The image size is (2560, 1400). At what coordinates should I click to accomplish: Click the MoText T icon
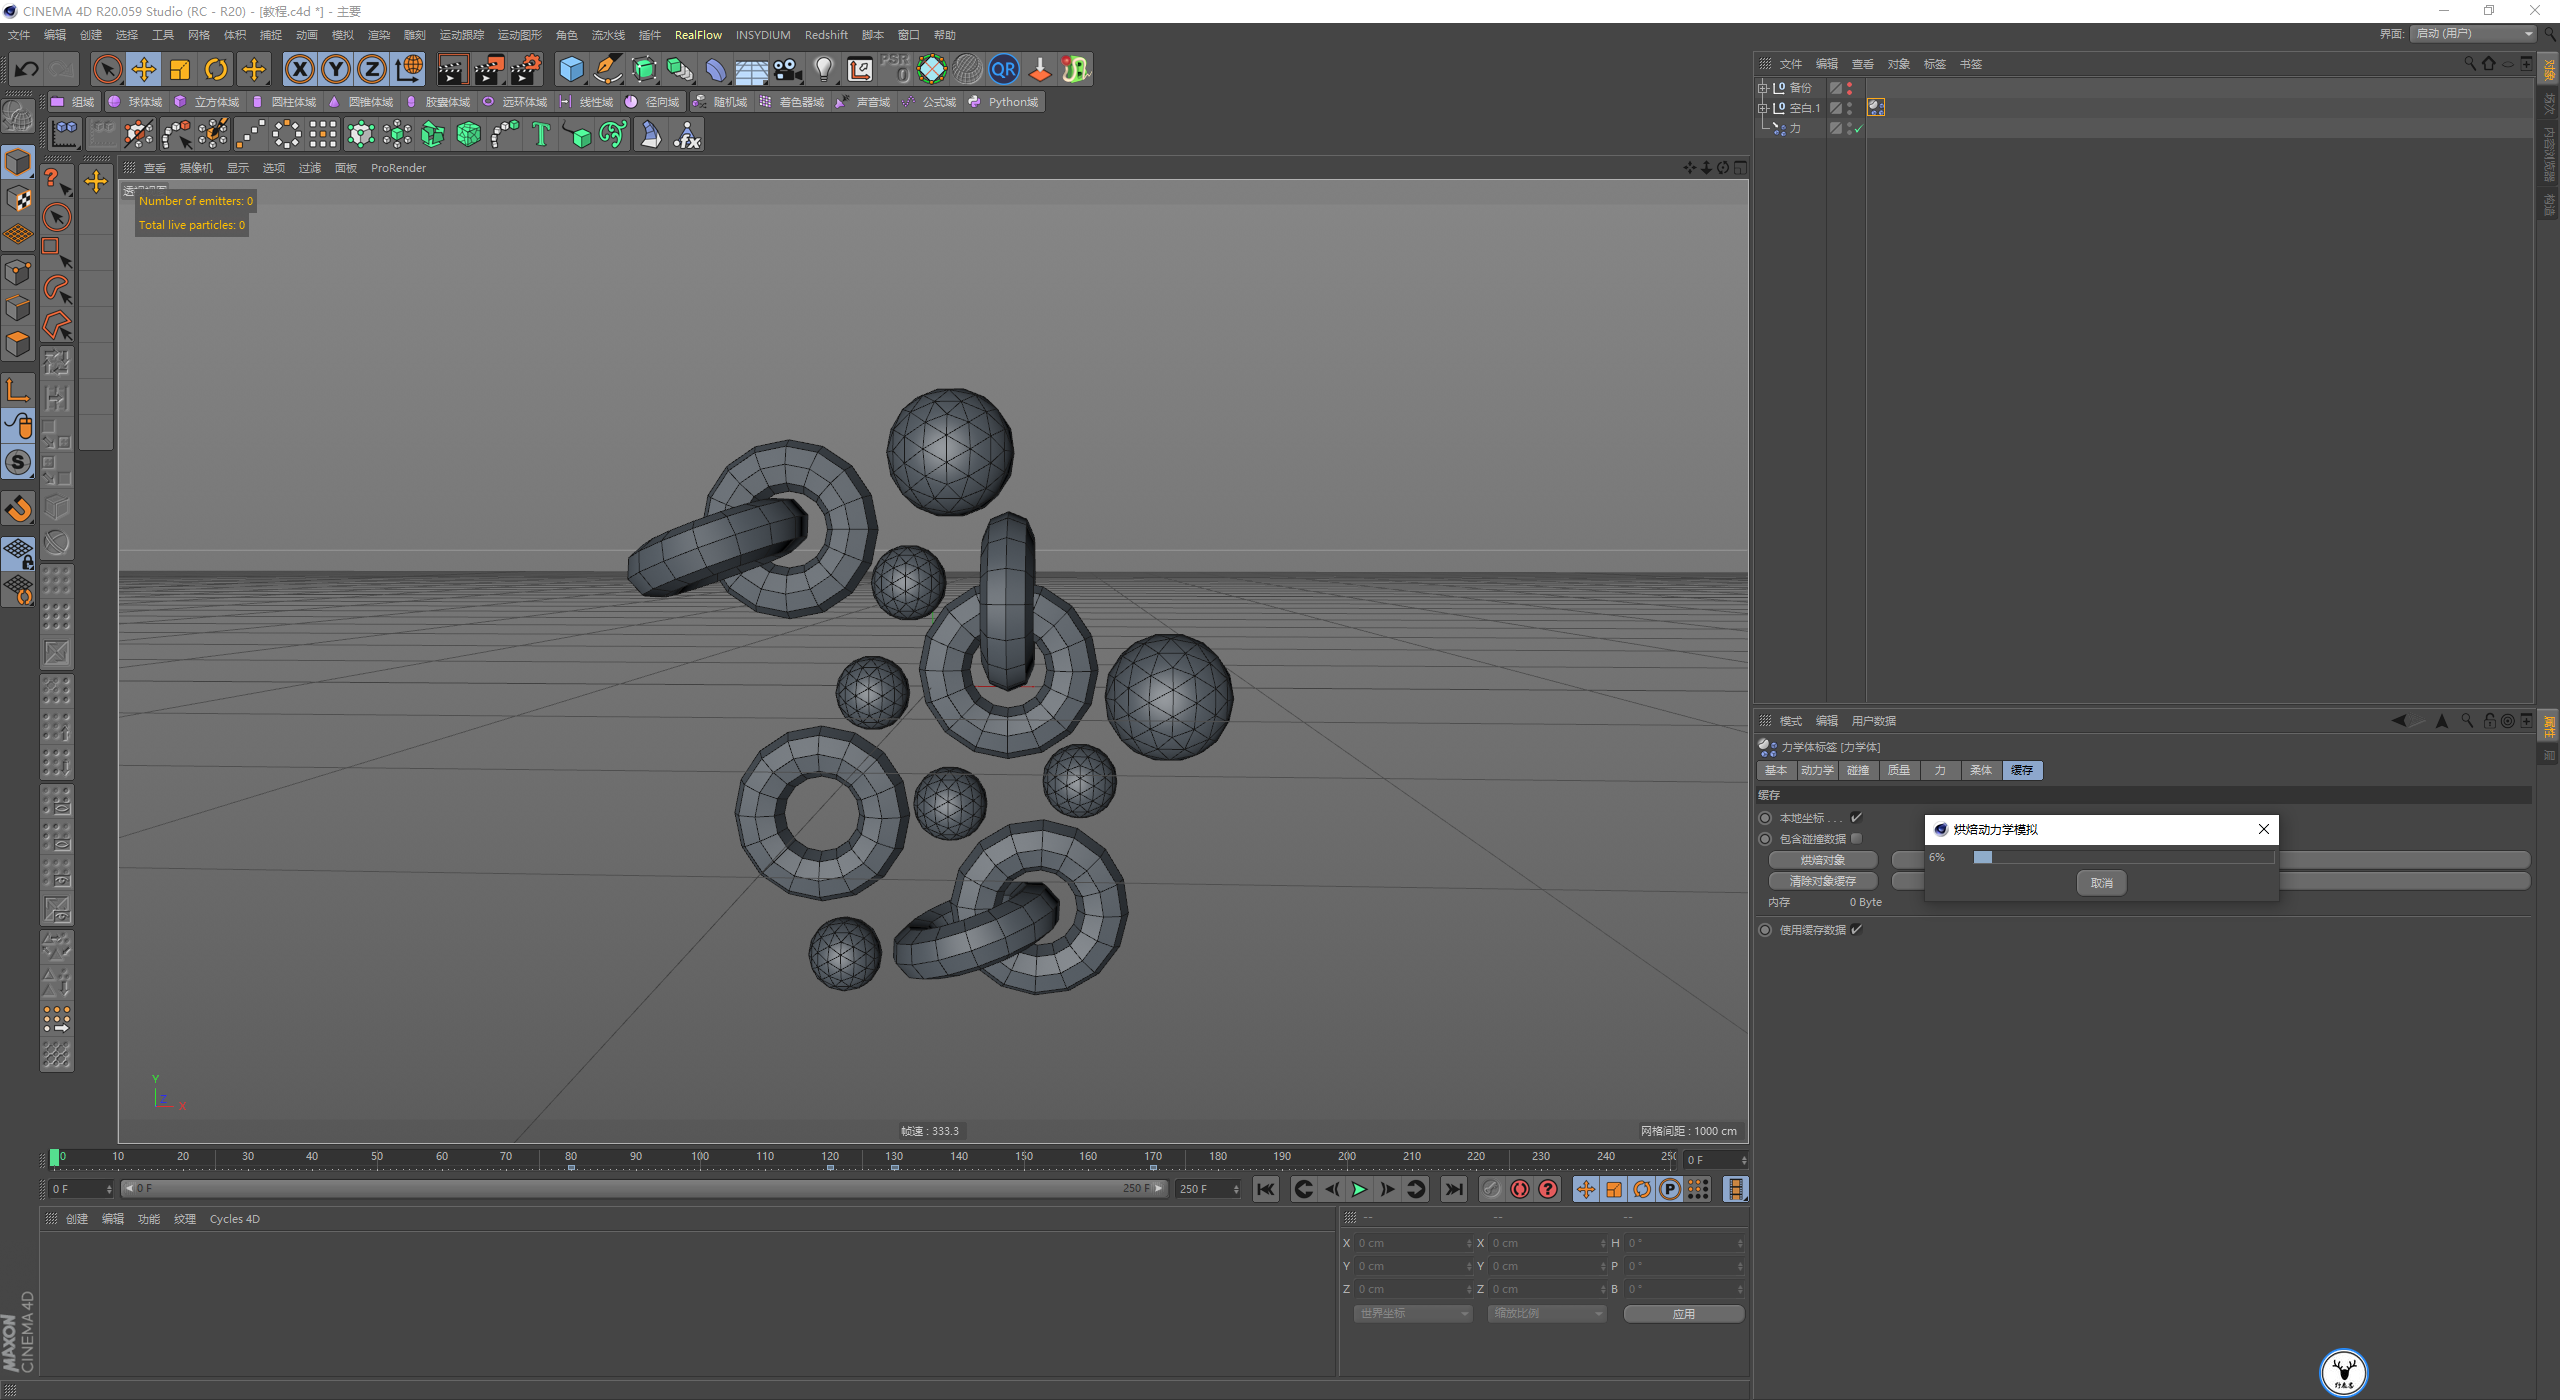point(541,134)
